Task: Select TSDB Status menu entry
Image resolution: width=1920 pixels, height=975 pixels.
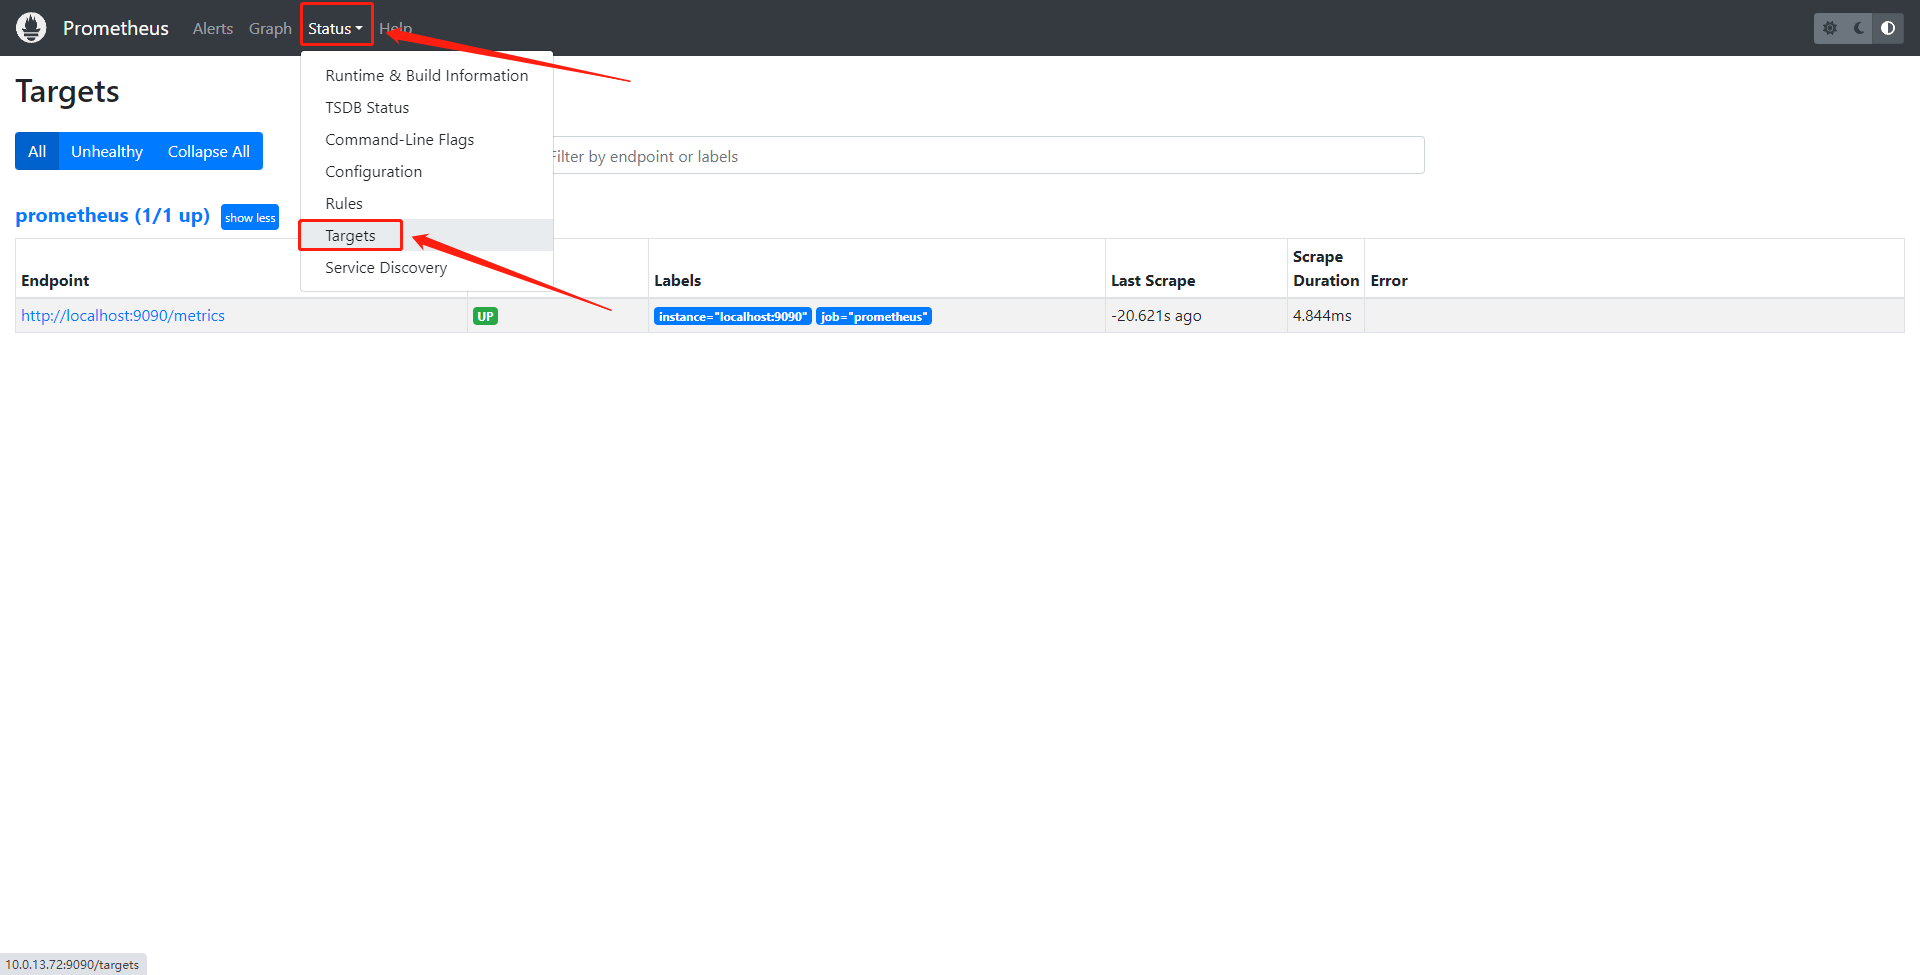Action: tap(427, 107)
